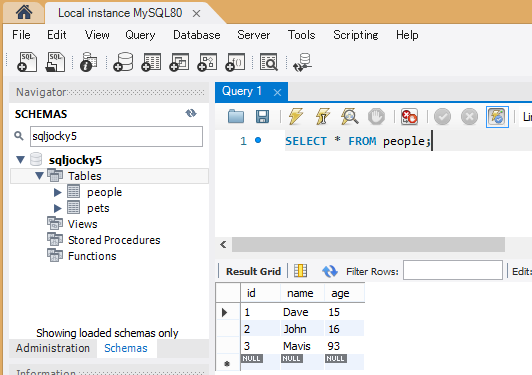Go to the Home tab icon
The height and width of the screenshot is (375, 532).
tap(24, 13)
